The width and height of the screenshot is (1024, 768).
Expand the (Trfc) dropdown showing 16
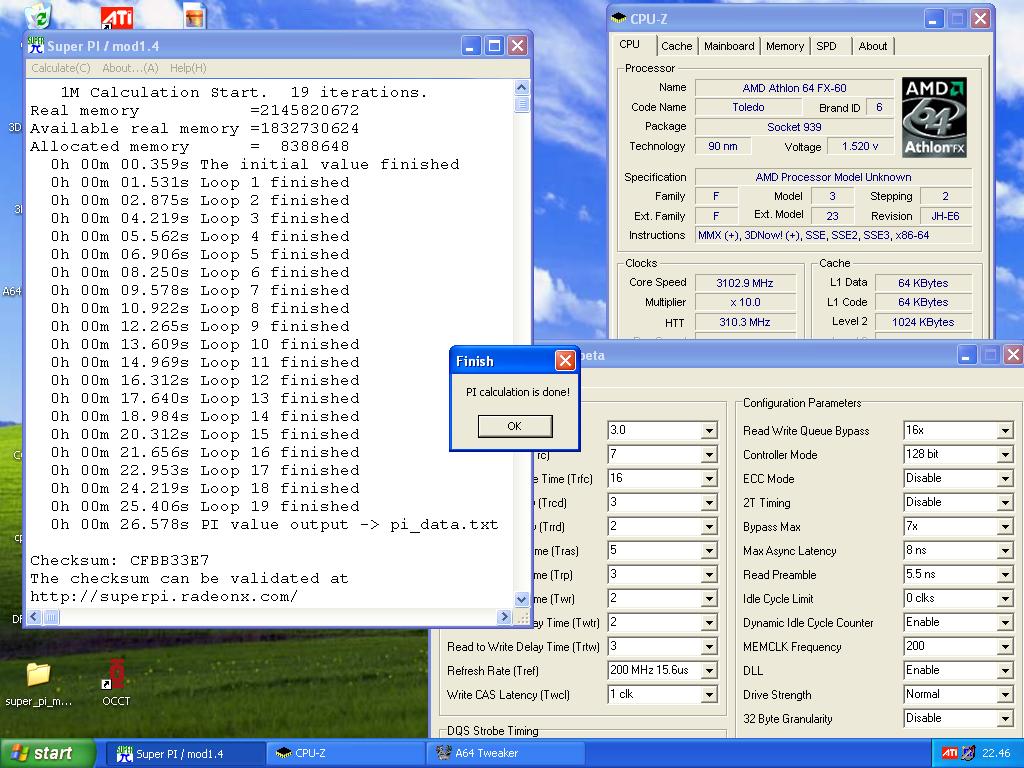[x=709, y=479]
